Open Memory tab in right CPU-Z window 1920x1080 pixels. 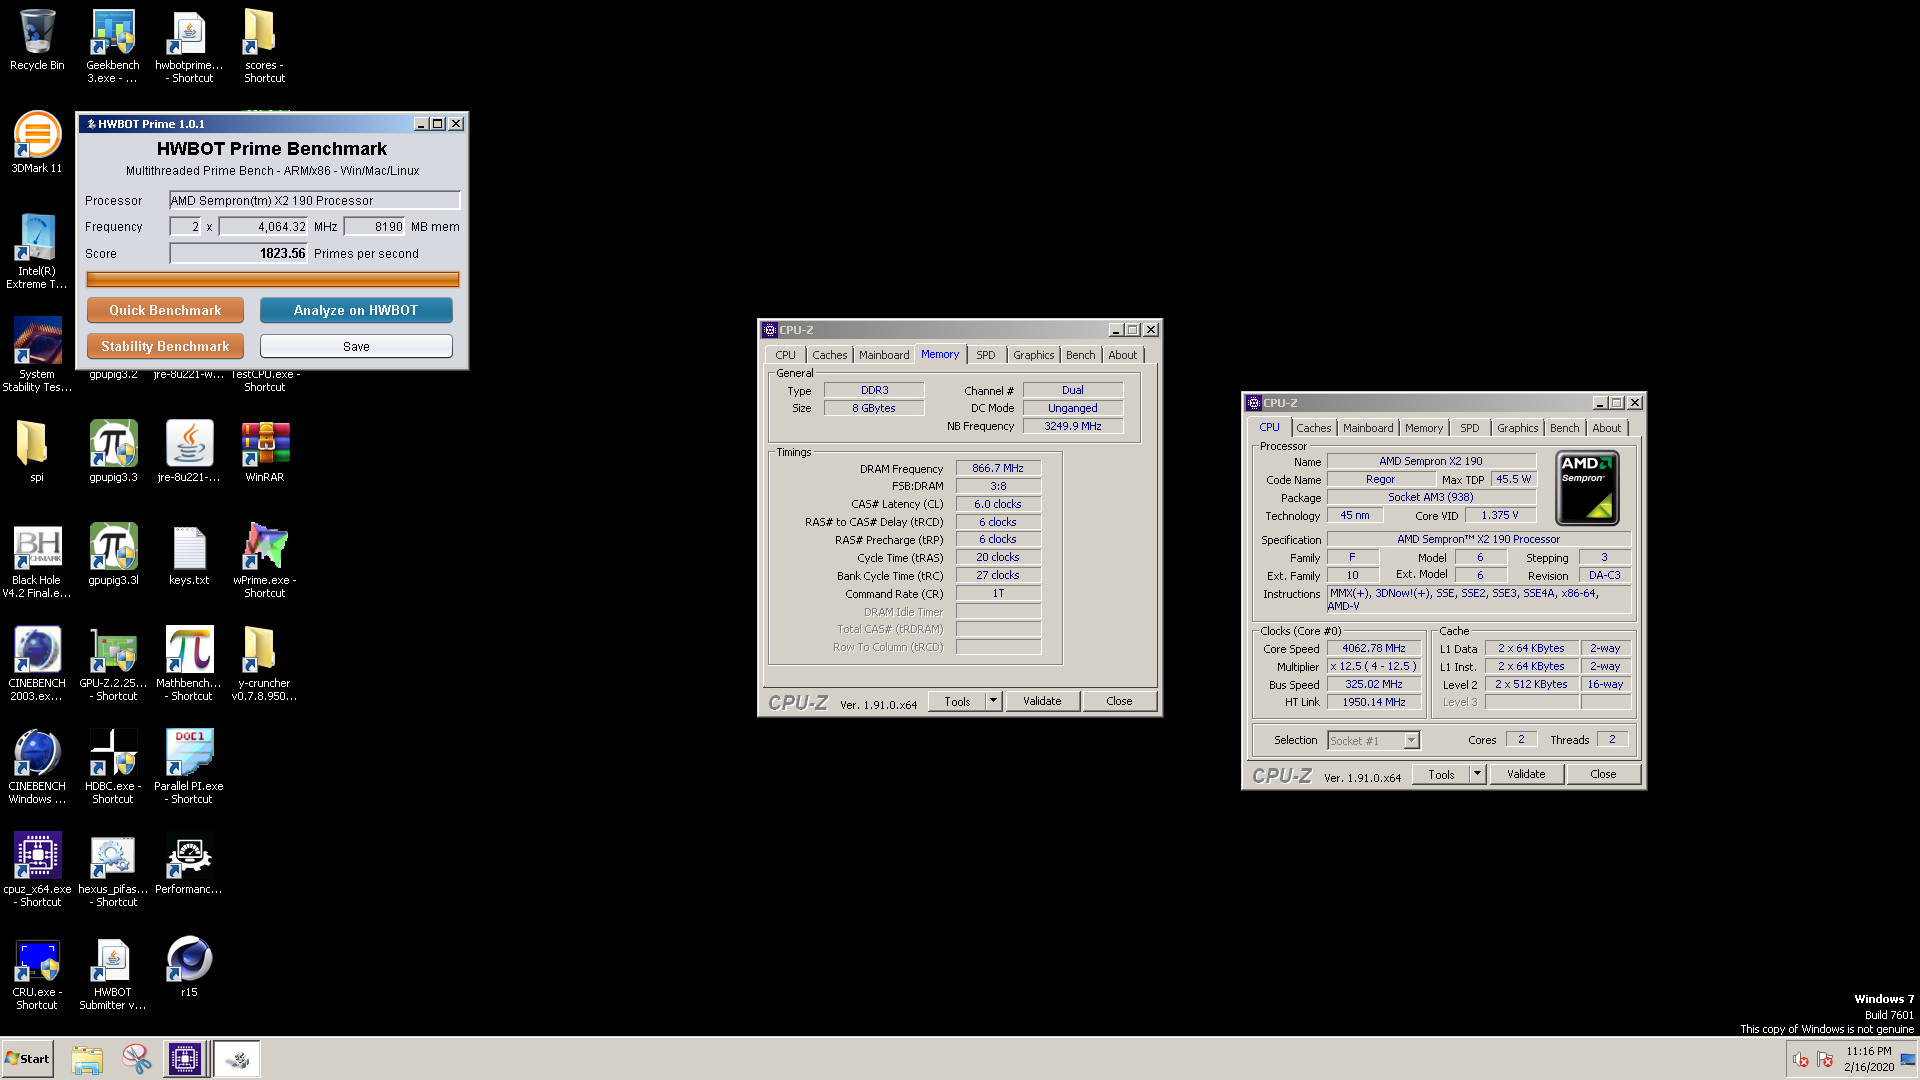[1424, 428]
